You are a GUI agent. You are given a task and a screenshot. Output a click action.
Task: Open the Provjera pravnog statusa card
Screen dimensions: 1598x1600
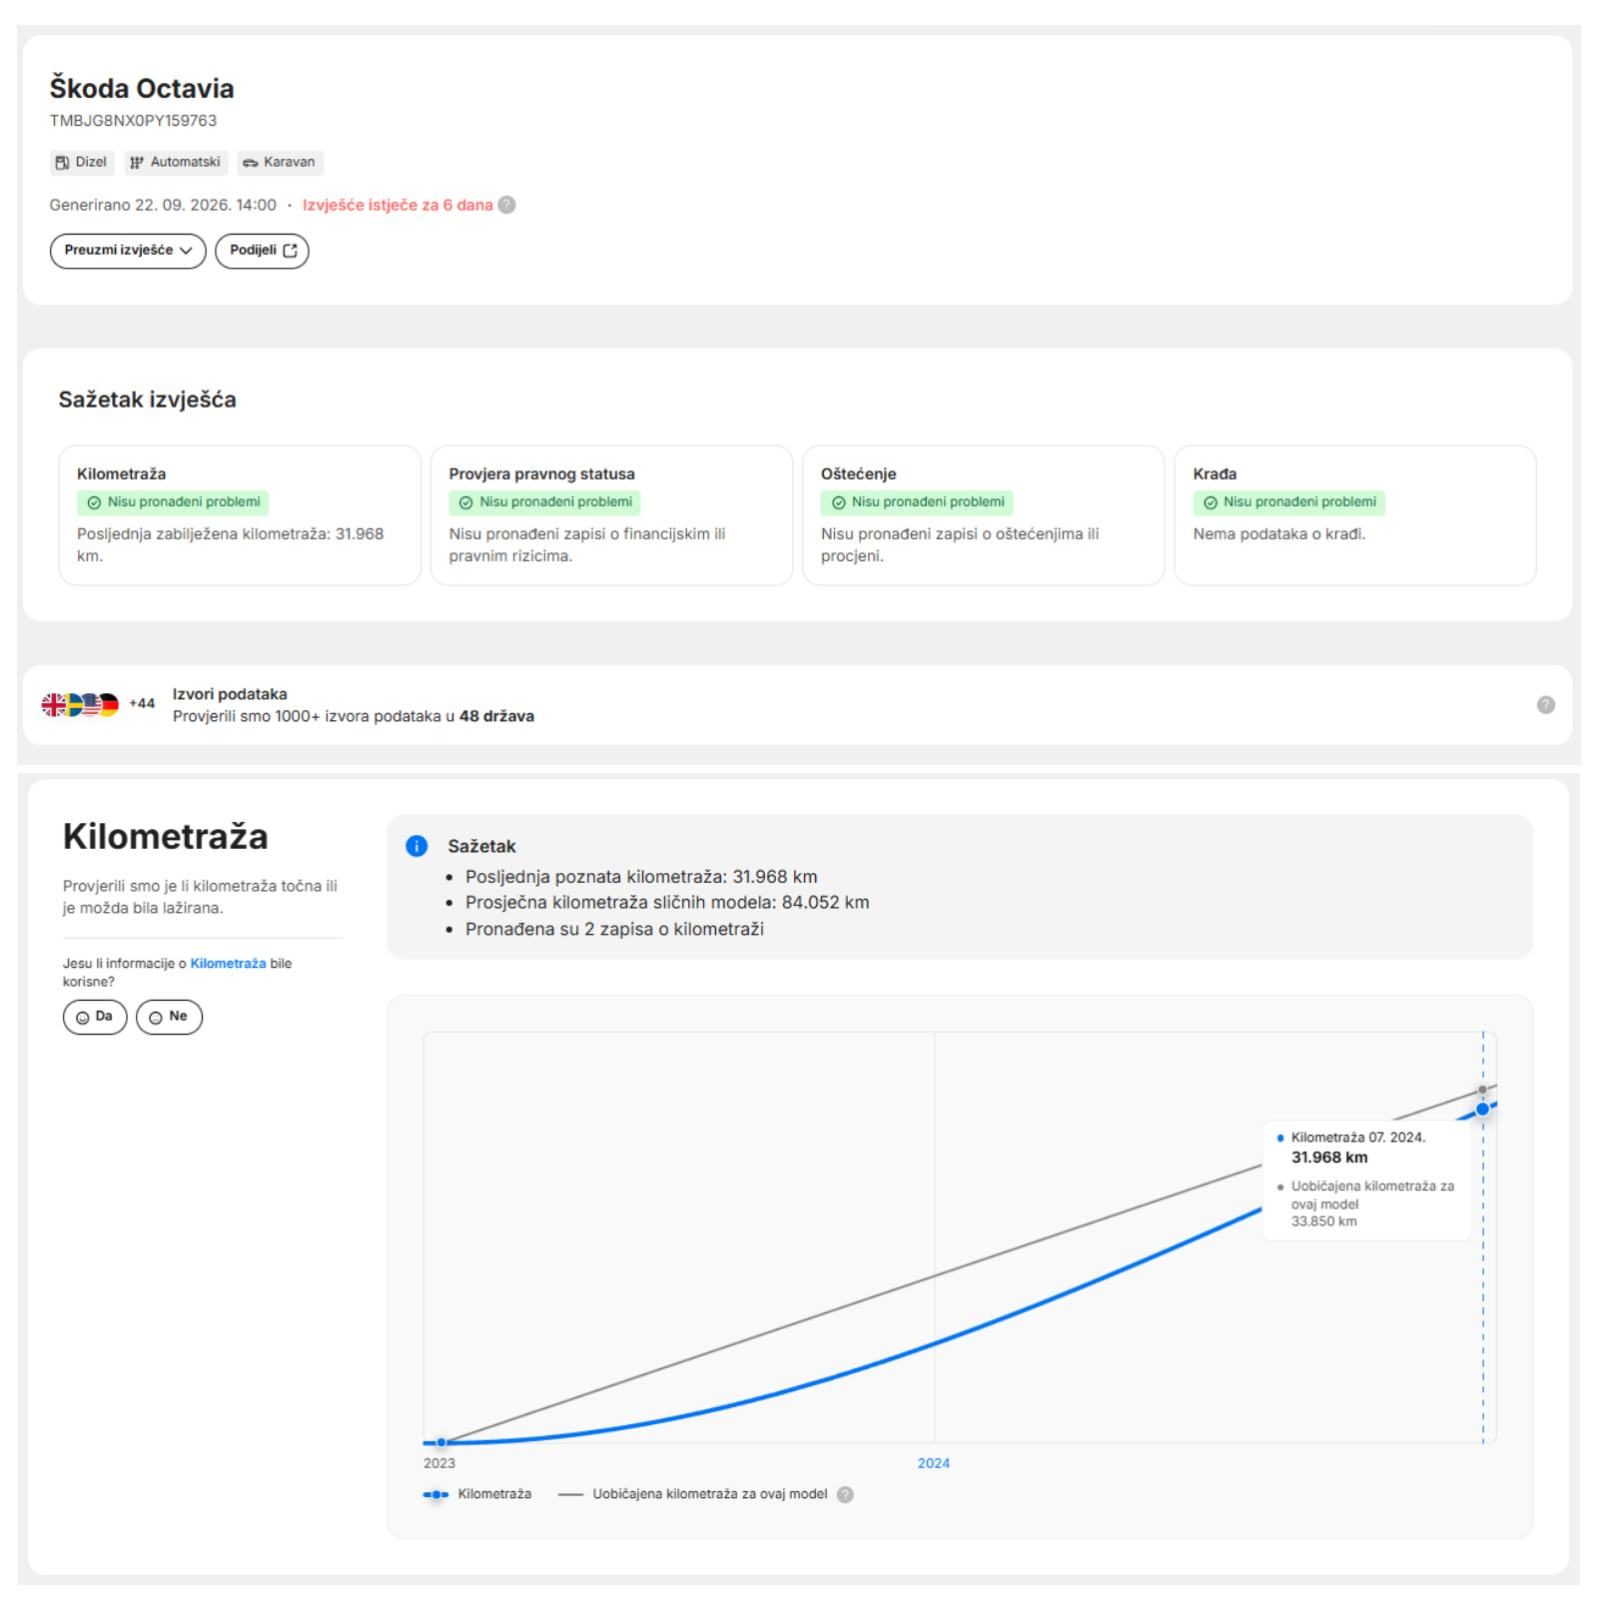coord(611,515)
